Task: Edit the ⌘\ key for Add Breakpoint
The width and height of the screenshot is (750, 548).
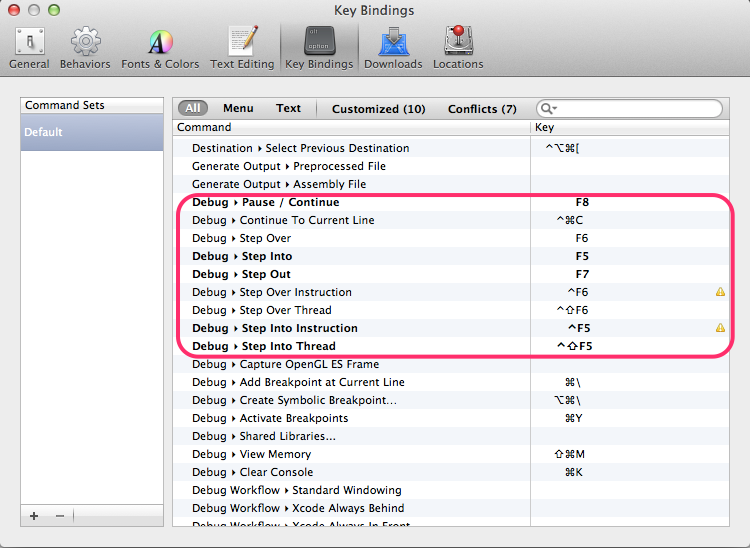Action: (573, 382)
